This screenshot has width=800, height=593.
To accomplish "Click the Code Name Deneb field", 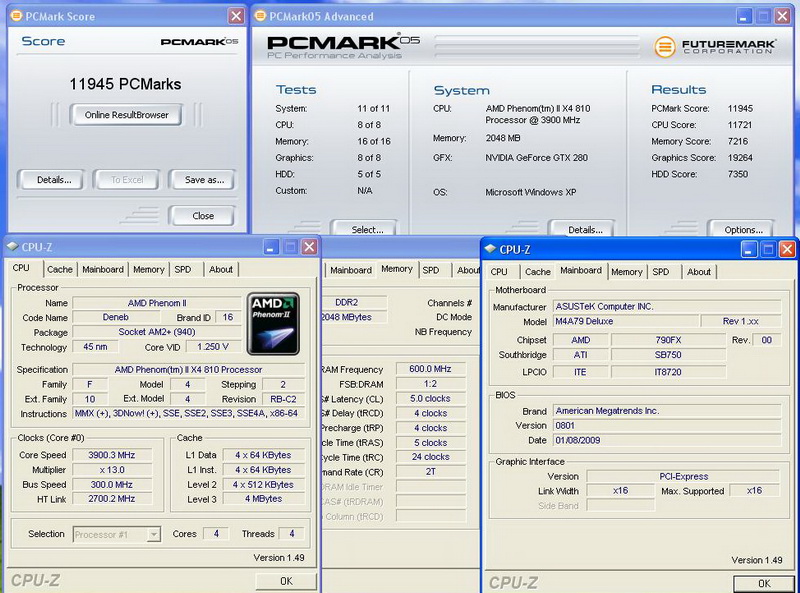I will [116, 317].
